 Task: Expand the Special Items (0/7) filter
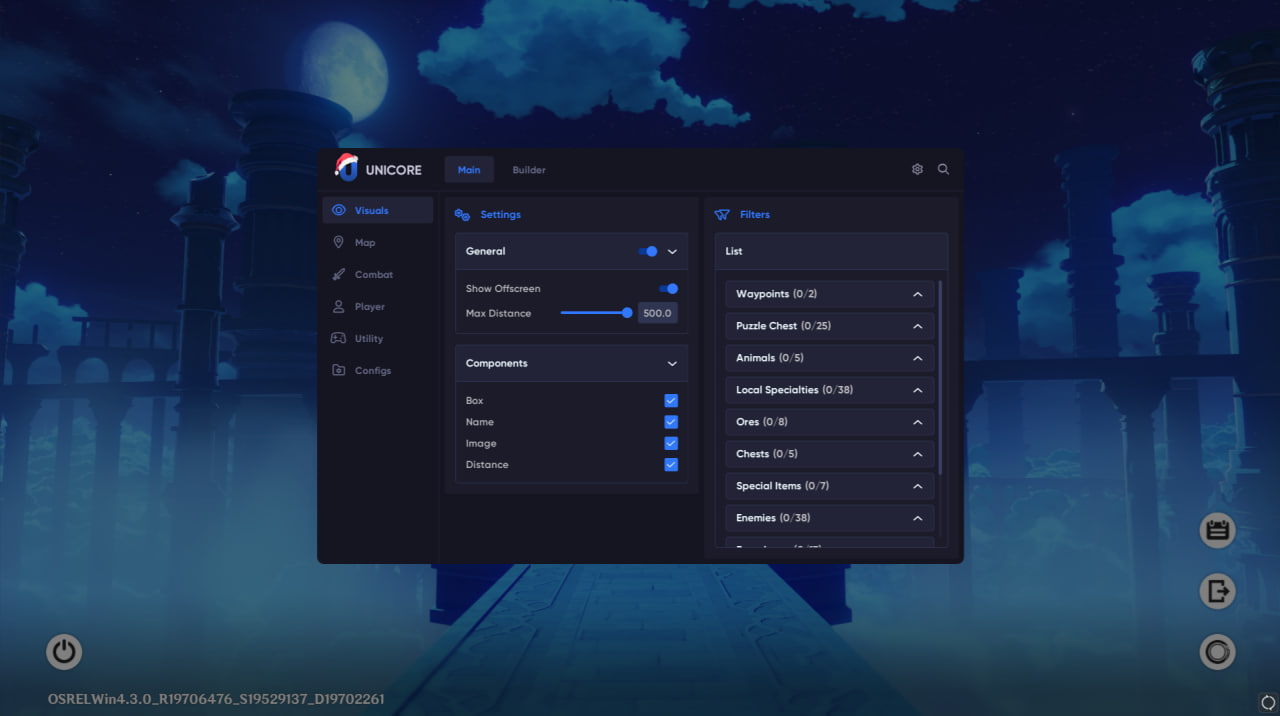coord(830,486)
